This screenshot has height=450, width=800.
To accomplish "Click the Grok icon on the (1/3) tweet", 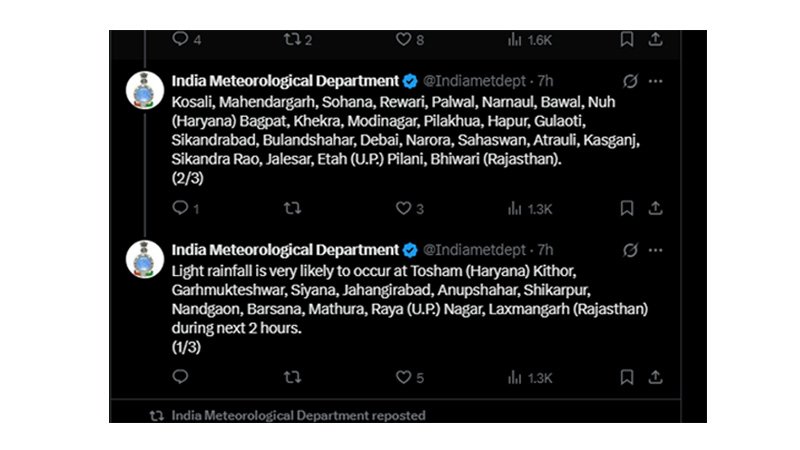I will pos(631,250).
